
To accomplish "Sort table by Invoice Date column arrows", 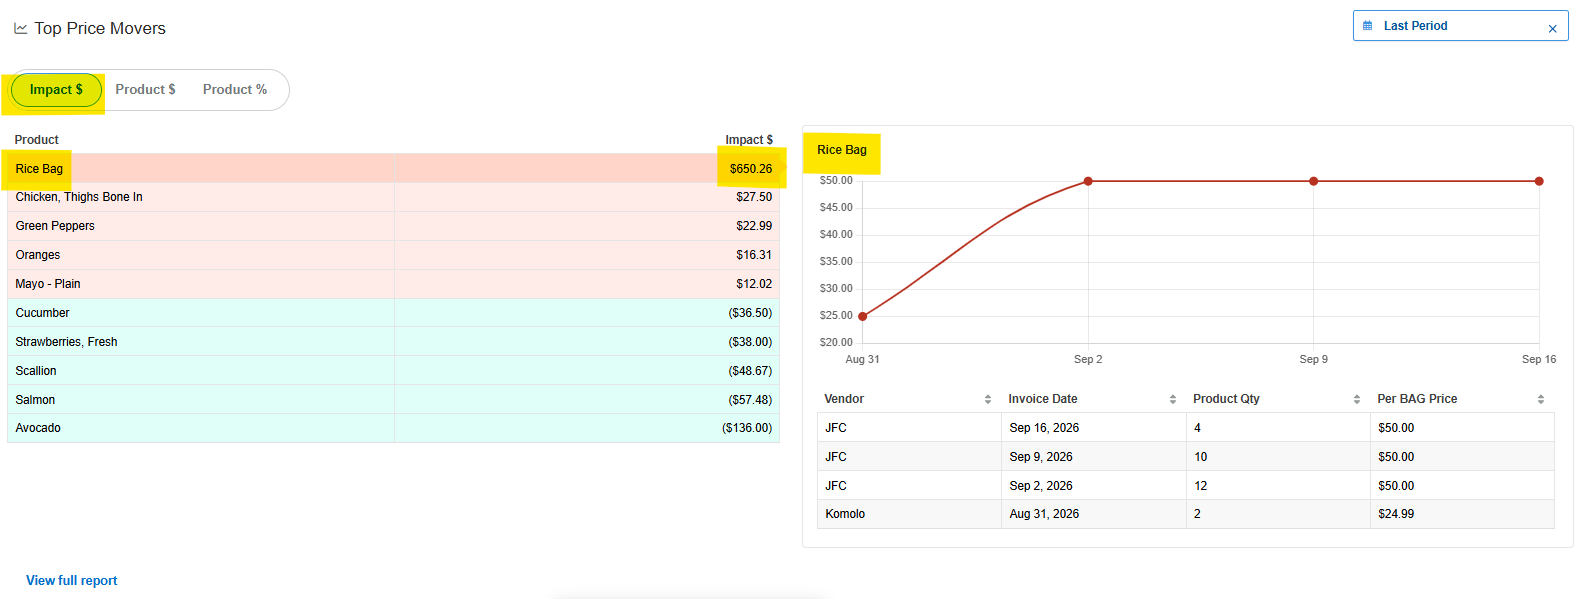I will tap(1173, 399).
